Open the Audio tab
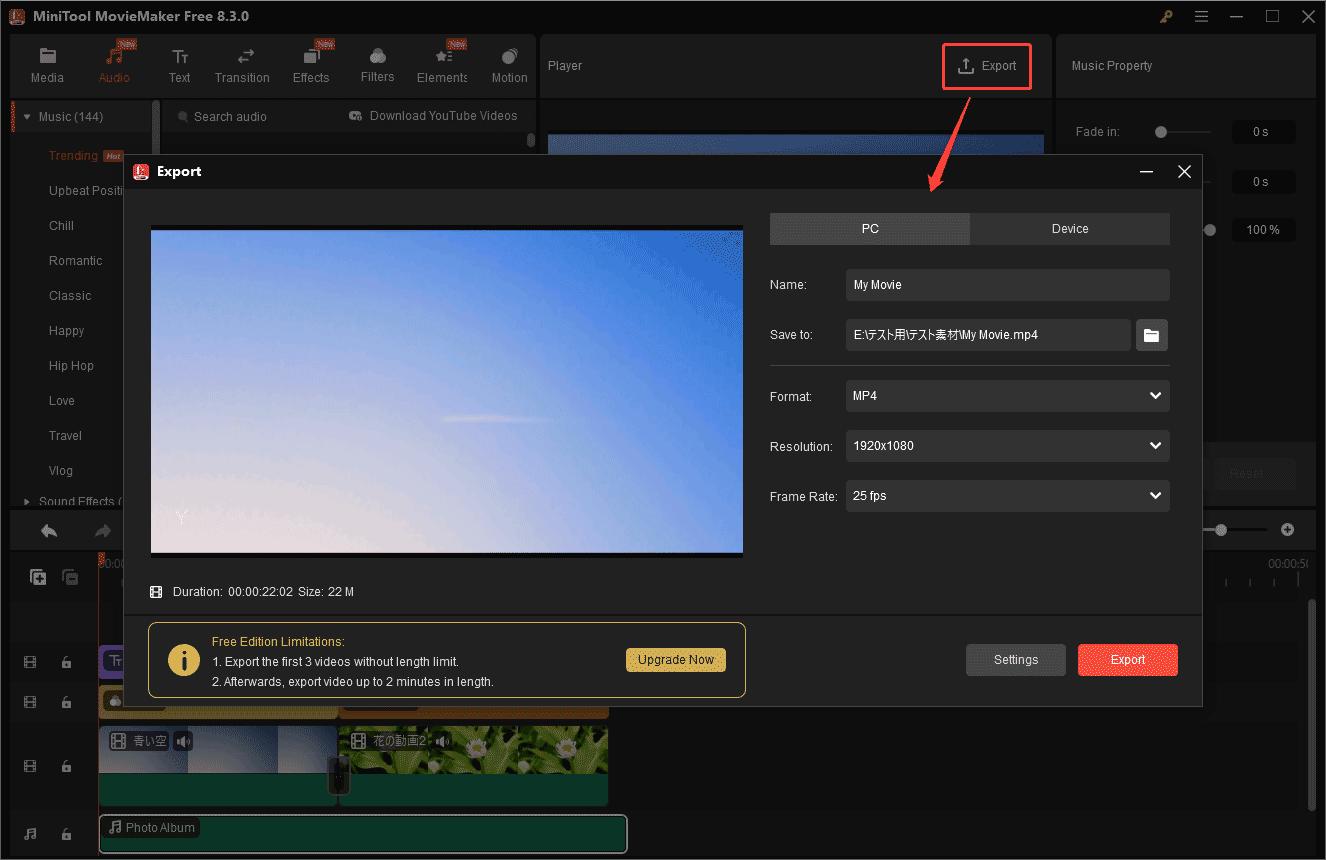 (114, 67)
